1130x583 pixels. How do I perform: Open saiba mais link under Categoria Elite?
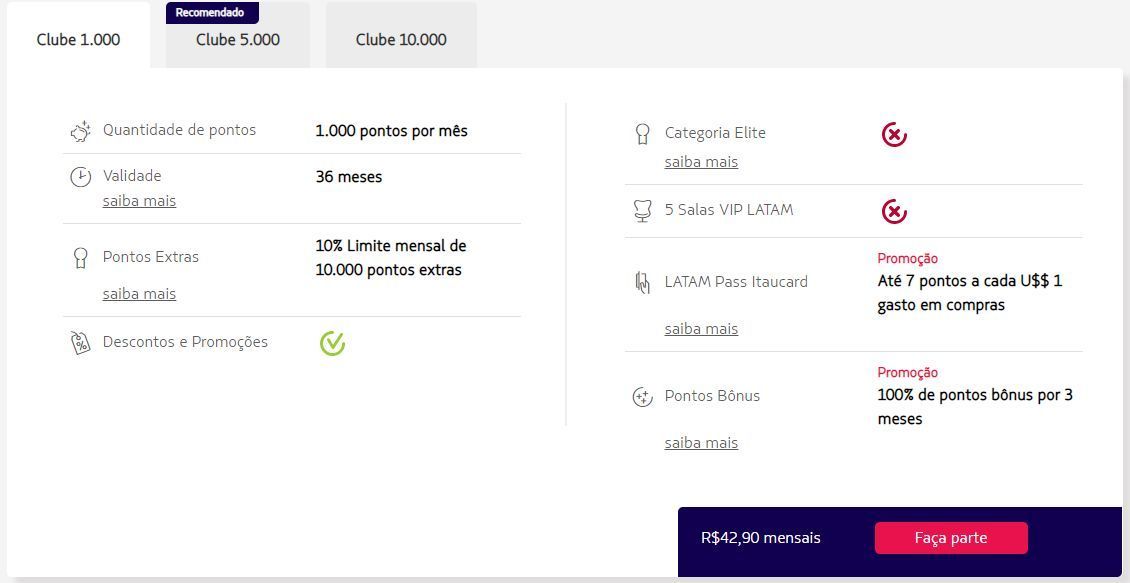point(701,162)
